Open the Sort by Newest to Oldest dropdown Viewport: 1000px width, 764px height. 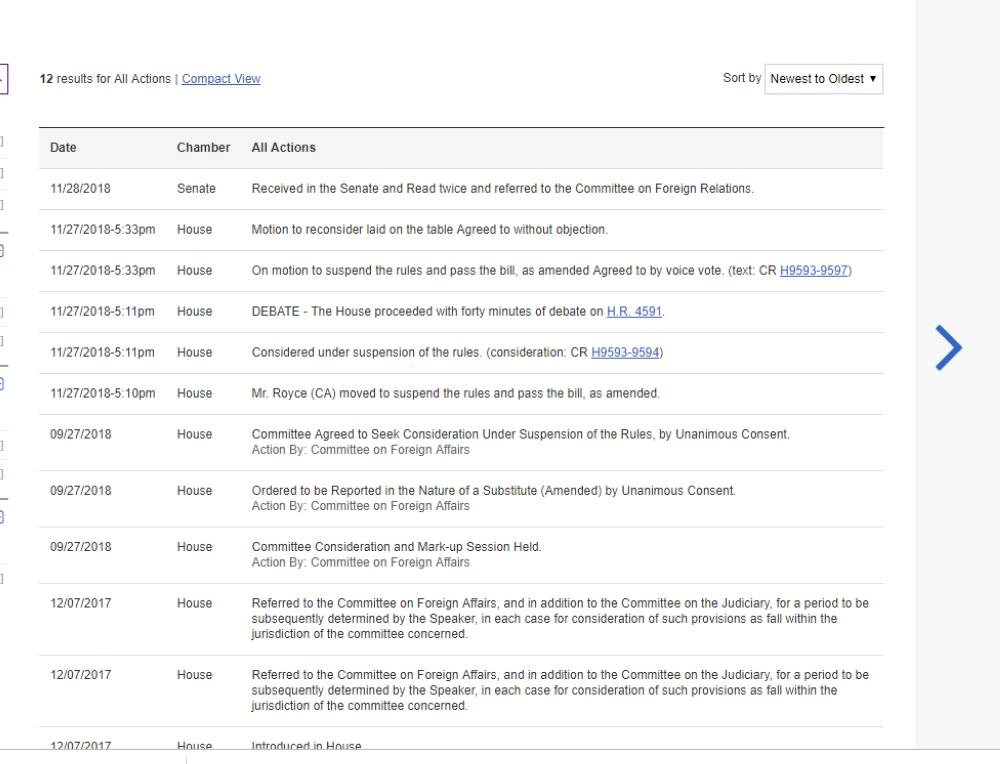click(823, 79)
